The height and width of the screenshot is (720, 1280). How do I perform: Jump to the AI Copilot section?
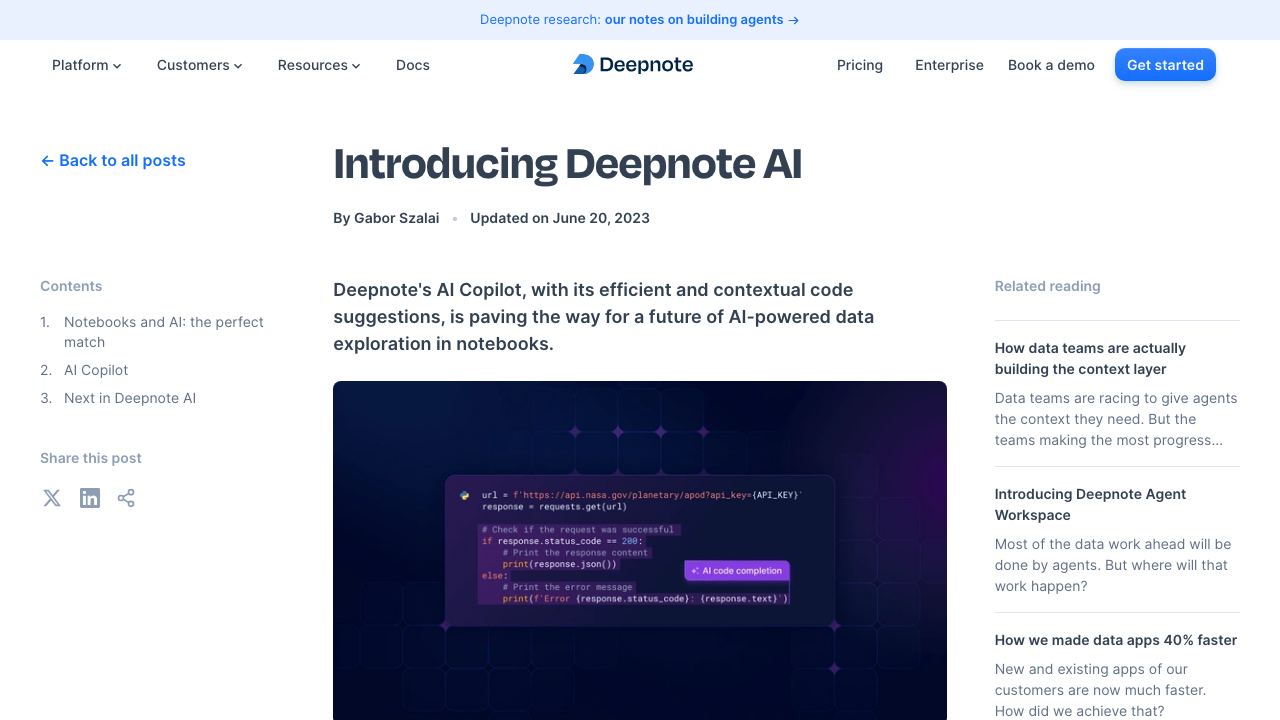tap(96, 370)
